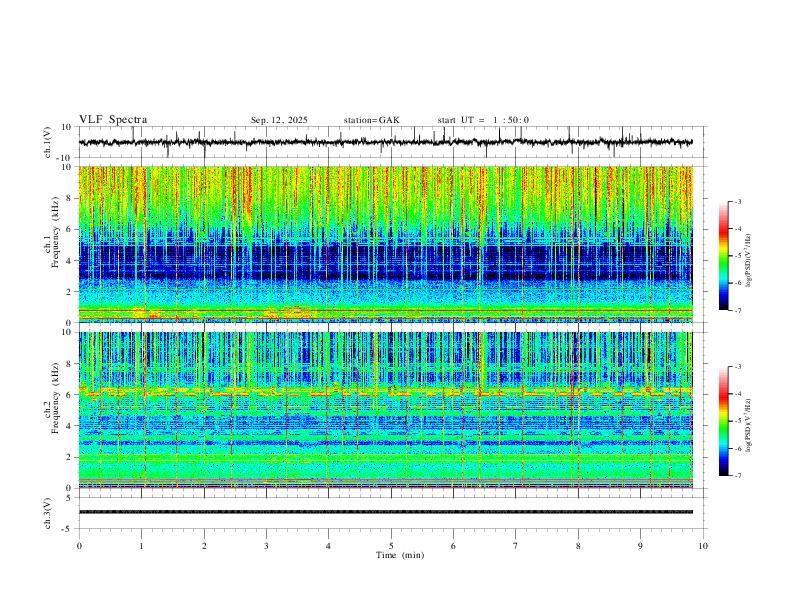Click the "2" kHz tick on ch.1 spectrogram axis
The width and height of the screenshot is (792, 612).
point(70,292)
